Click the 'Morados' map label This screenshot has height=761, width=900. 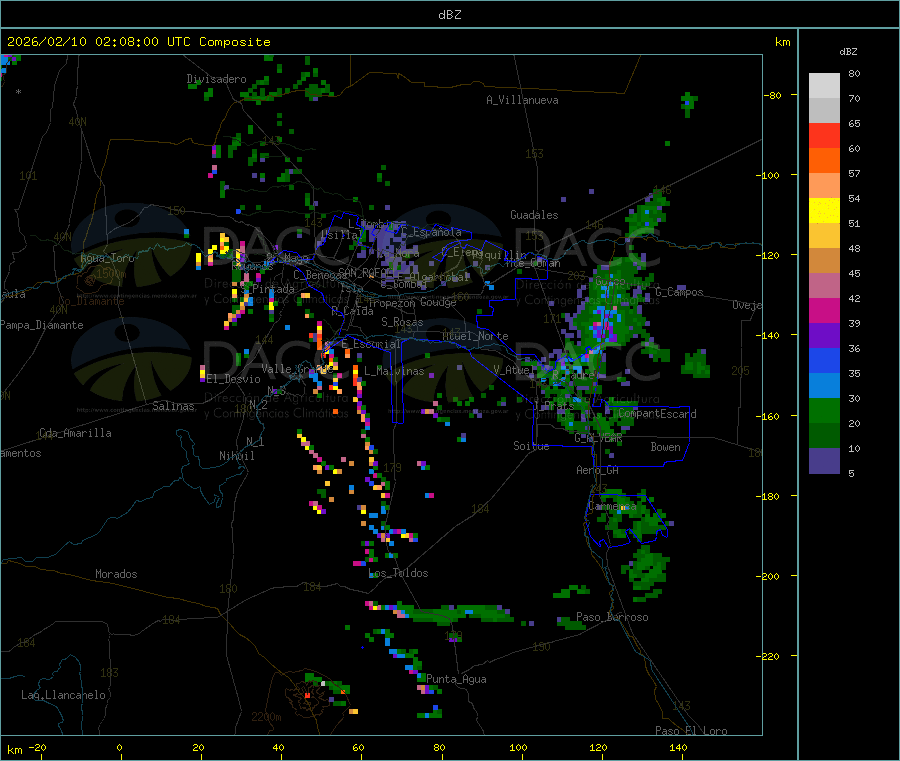click(116, 574)
